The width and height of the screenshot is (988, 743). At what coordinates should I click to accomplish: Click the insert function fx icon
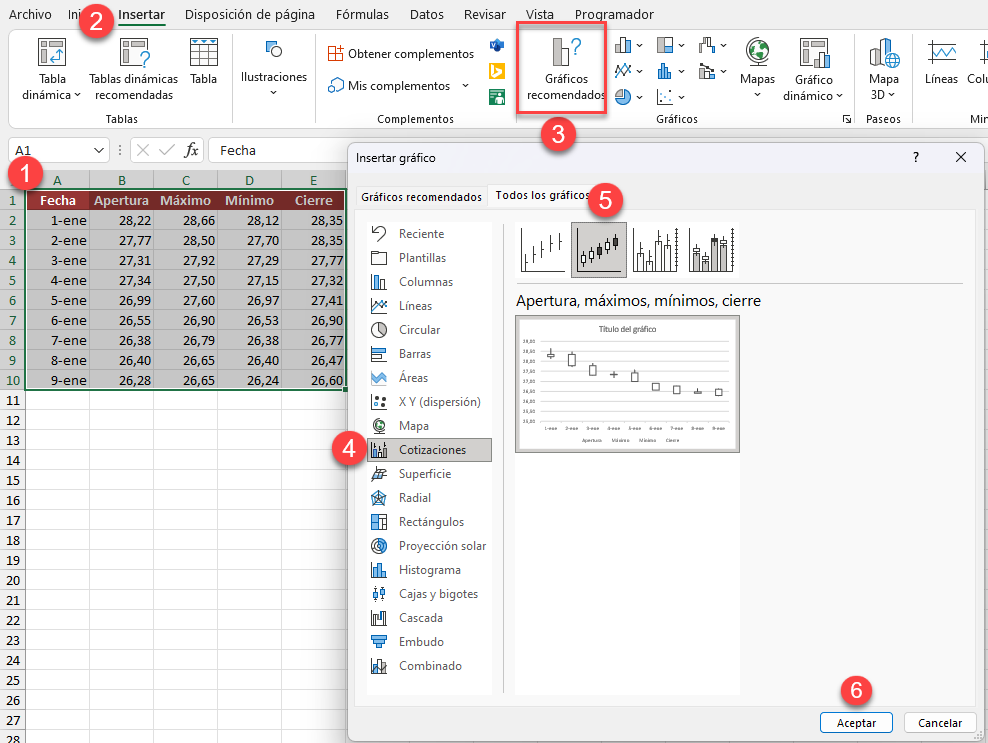pyautogui.click(x=191, y=151)
